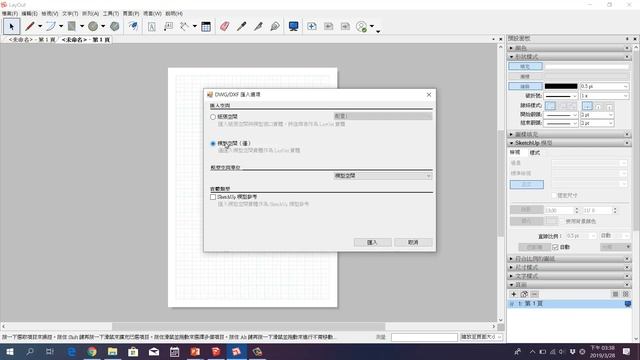Viewport: 640px width, 360px height.
Task: Open LayOut app from Windows taskbar
Action: (236, 351)
